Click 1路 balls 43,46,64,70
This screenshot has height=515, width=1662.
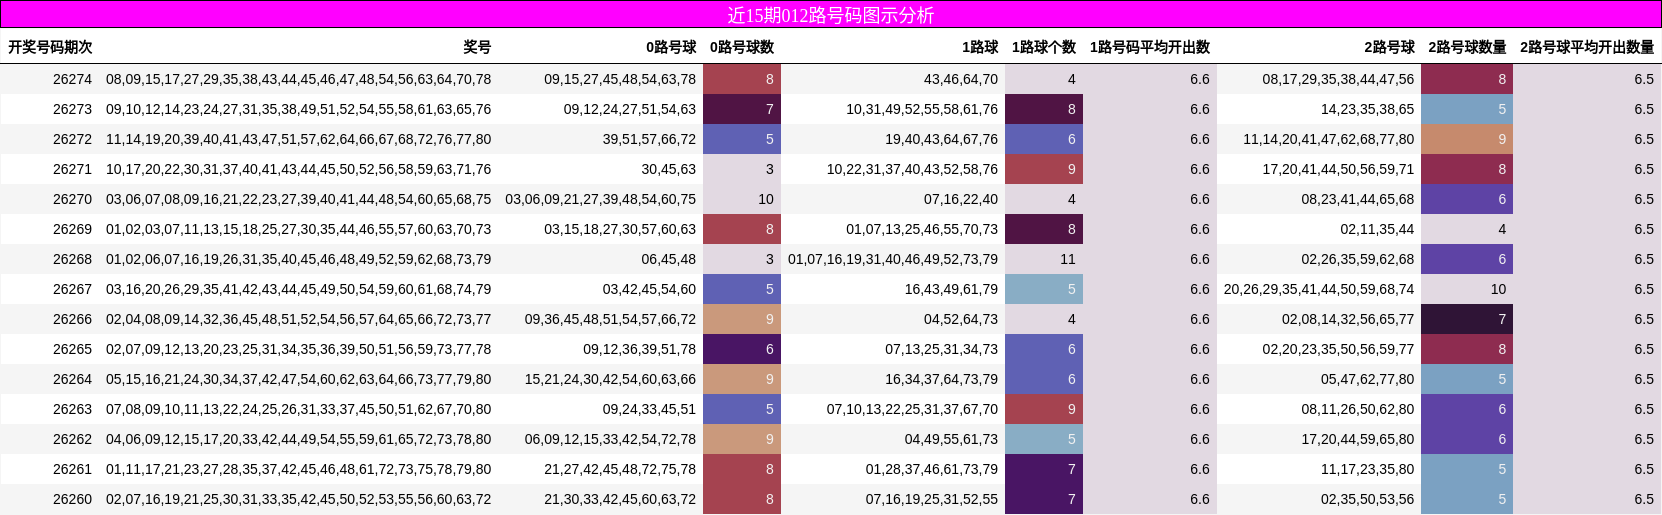click(x=961, y=79)
